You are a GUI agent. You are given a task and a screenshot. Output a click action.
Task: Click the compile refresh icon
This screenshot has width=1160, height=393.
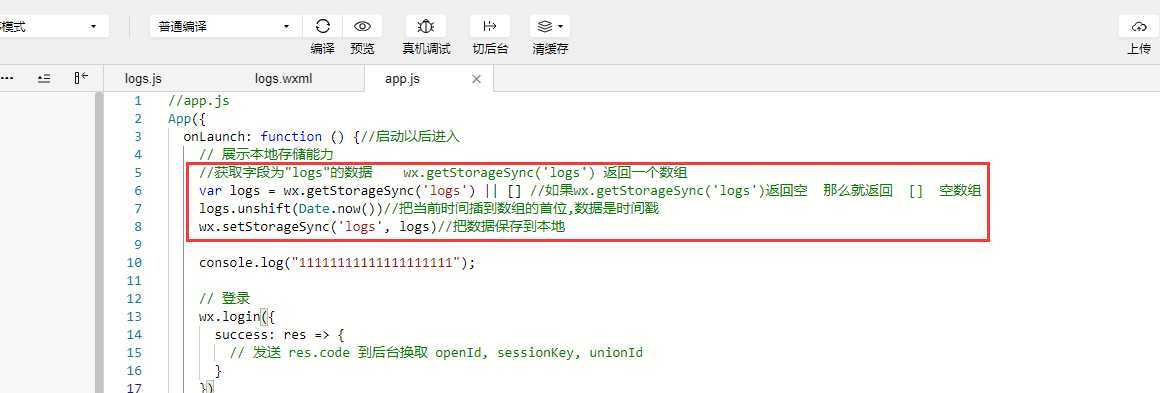pos(322,26)
